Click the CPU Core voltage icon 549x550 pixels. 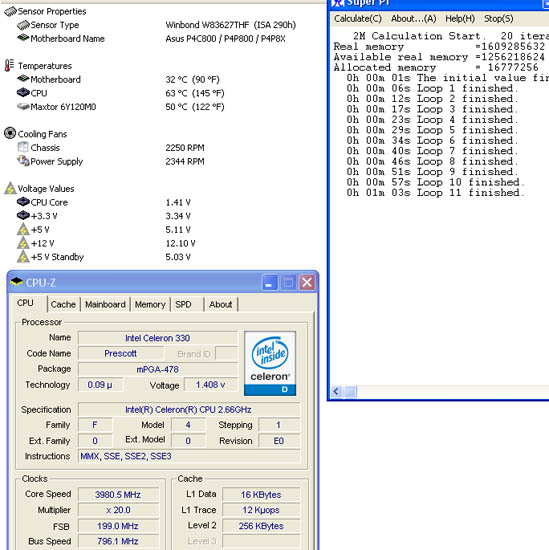coord(23,202)
